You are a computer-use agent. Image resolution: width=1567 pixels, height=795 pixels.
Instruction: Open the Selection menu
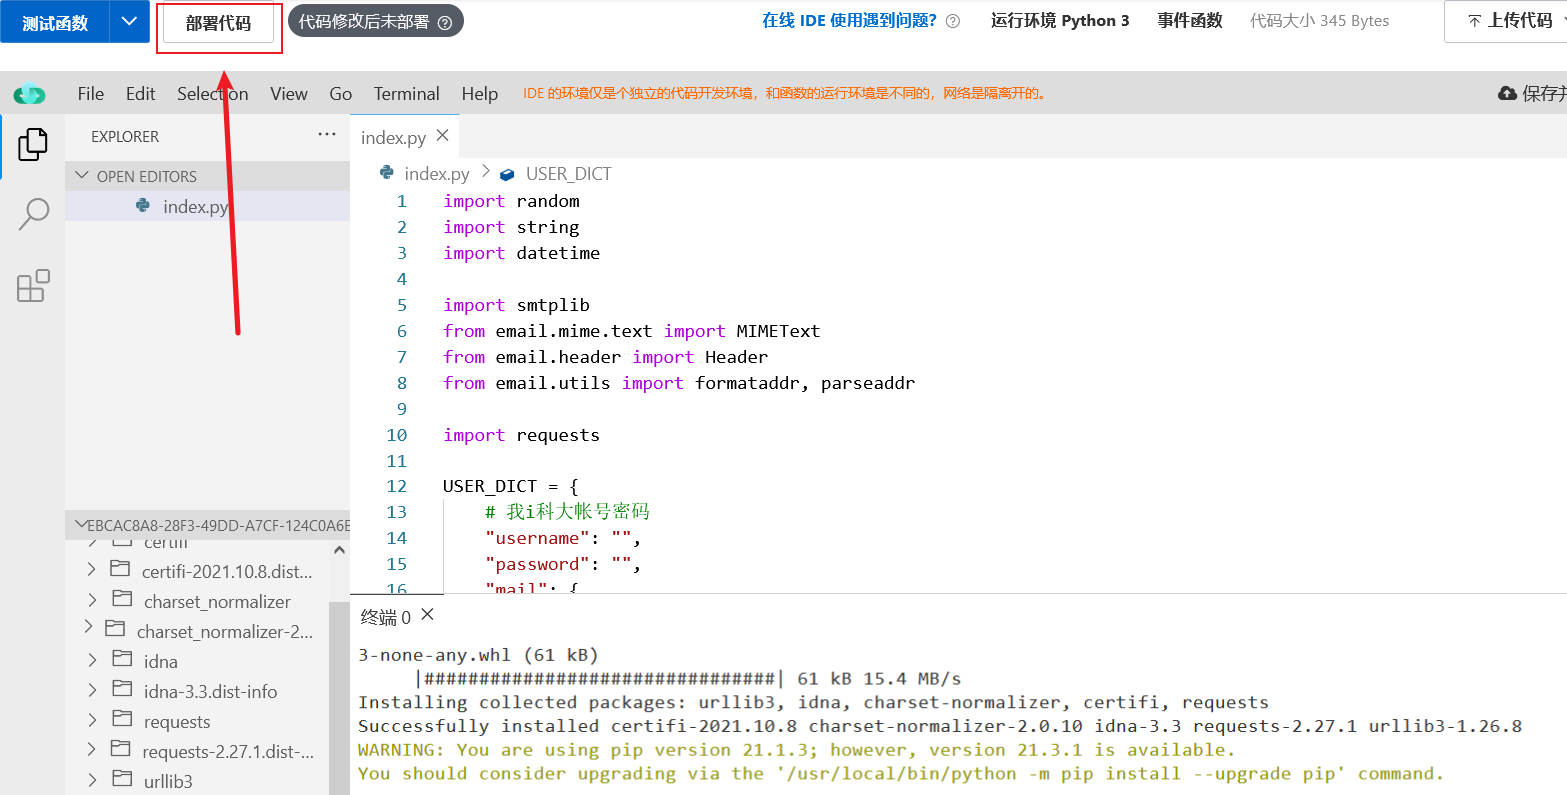(x=213, y=94)
